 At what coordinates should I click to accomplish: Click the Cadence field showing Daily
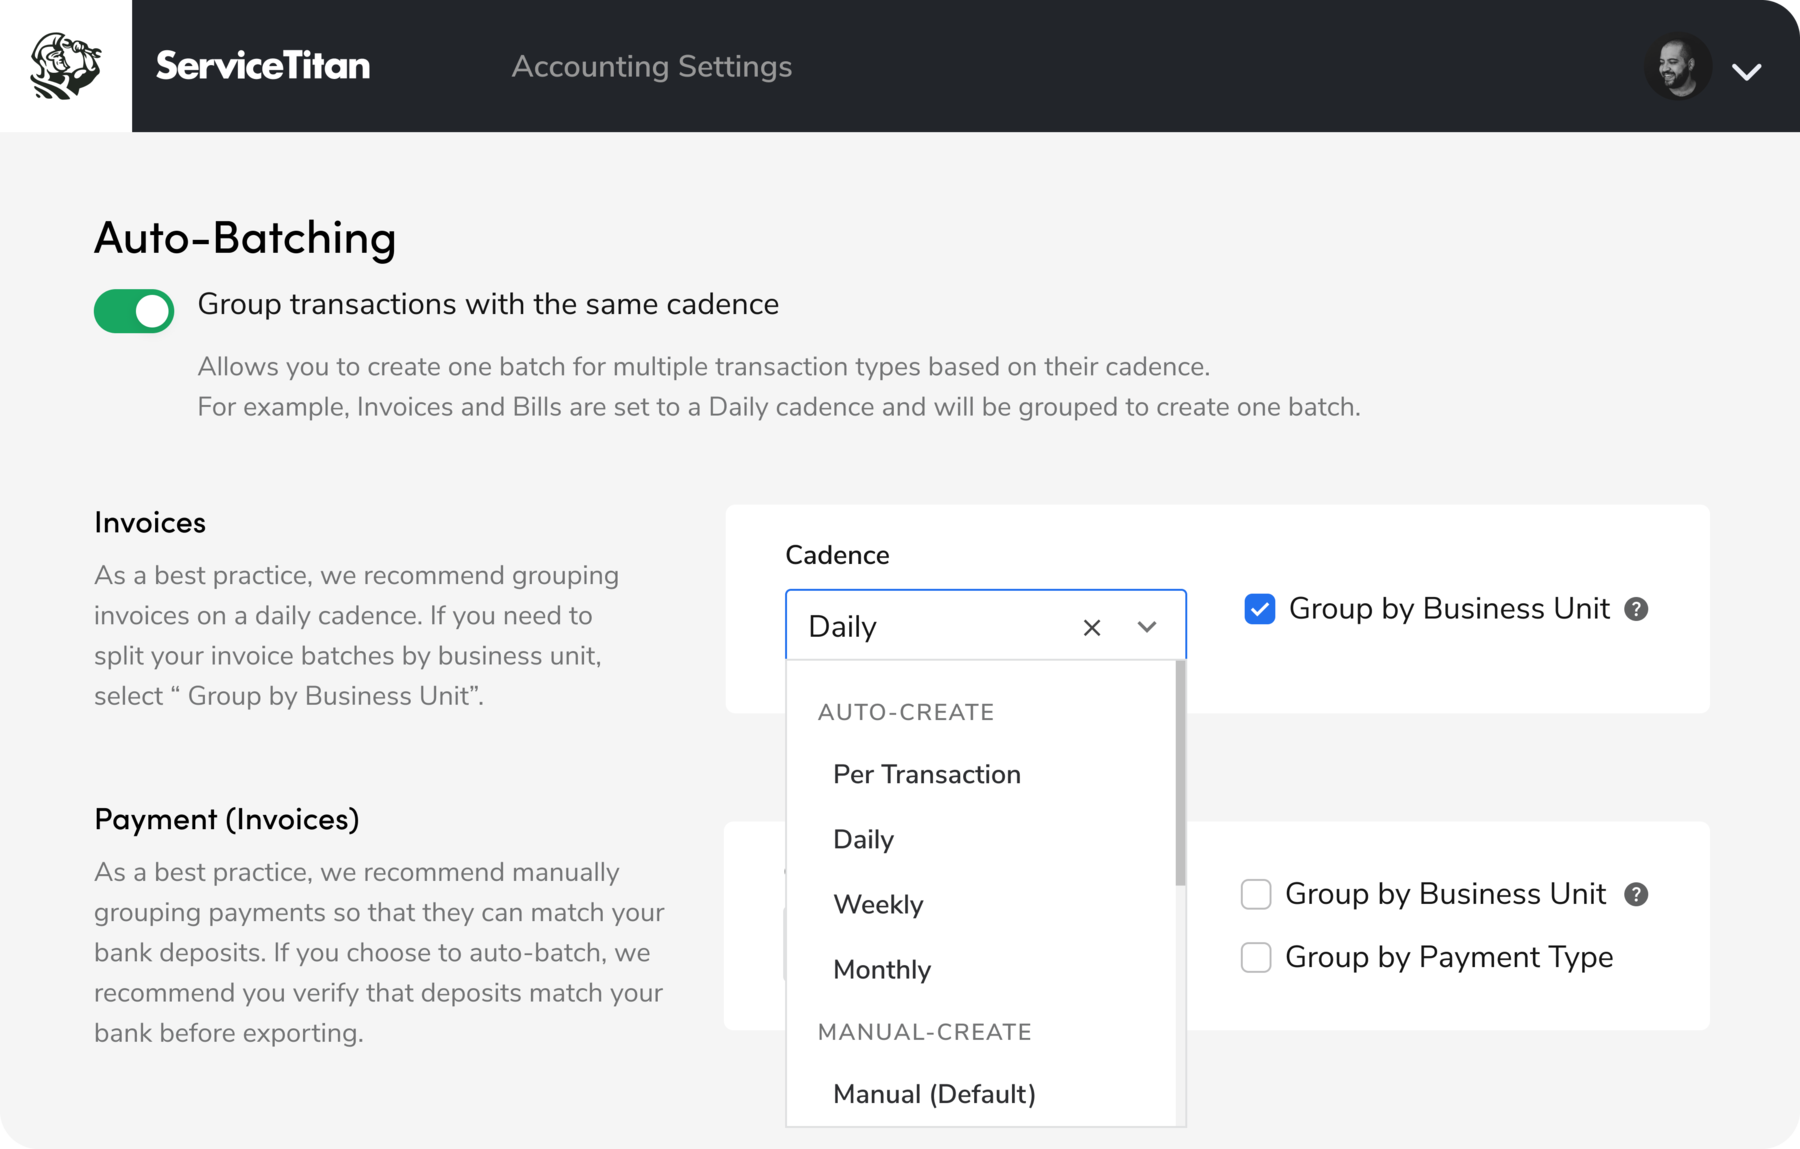[x=986, y=625]
